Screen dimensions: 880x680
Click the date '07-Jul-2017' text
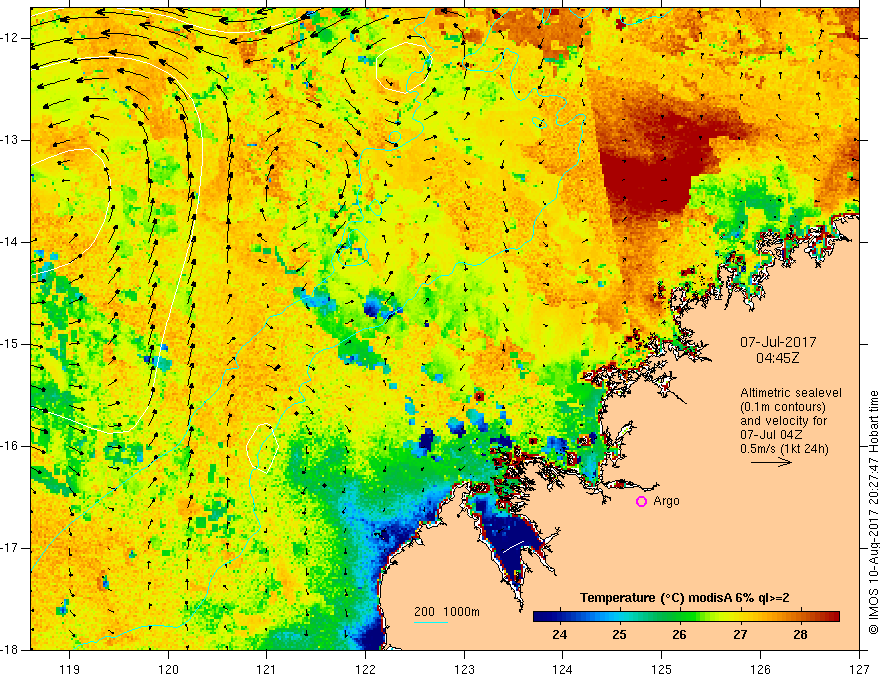pyautogui.click(x=778, y=342)
